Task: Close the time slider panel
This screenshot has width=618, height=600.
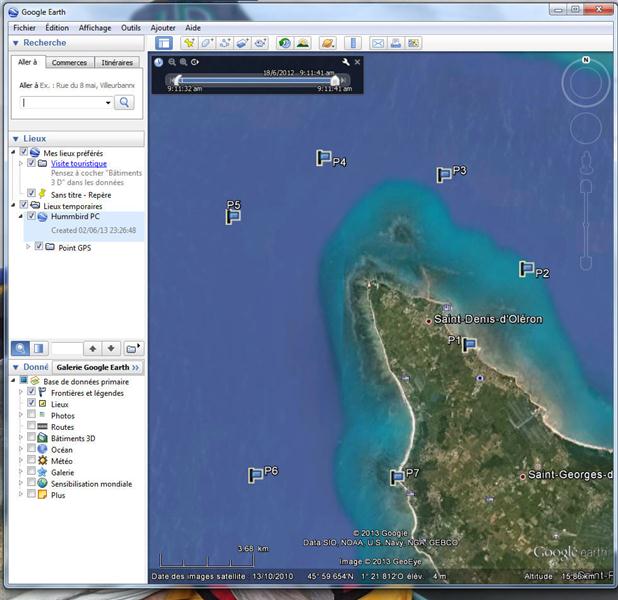Action: click(357, 62)
